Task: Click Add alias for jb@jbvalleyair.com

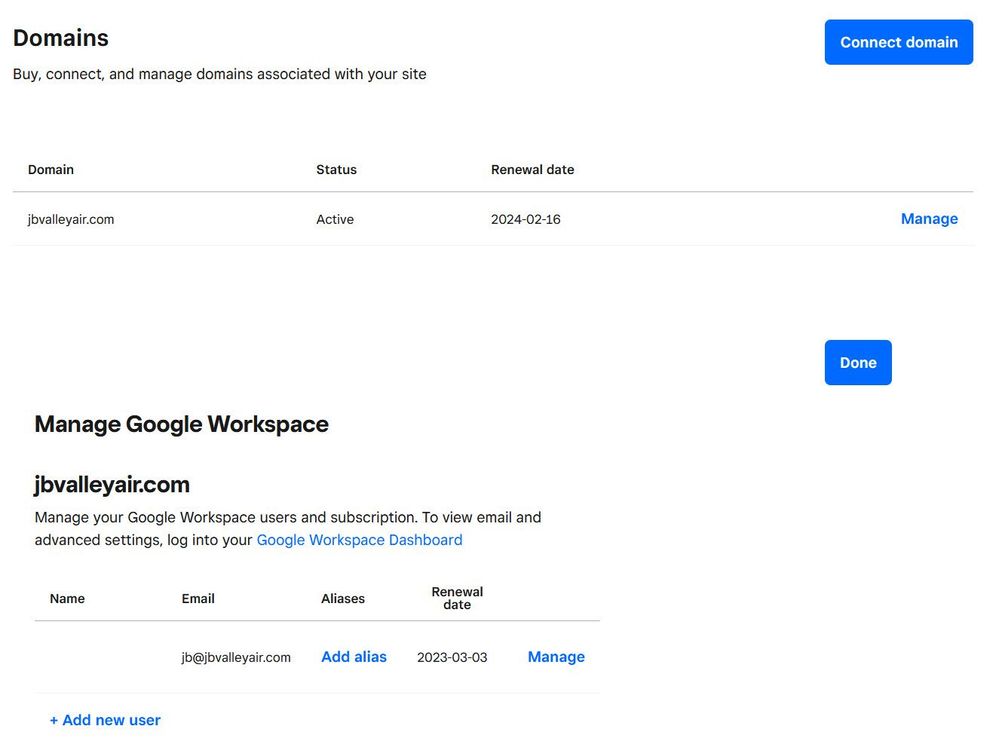Action: click(353, 657)
